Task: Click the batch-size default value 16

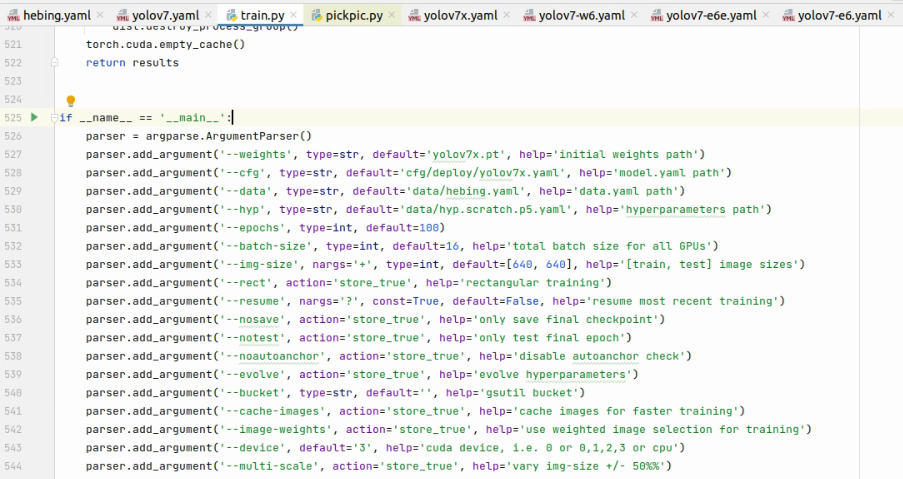Action: pos(453,246)
